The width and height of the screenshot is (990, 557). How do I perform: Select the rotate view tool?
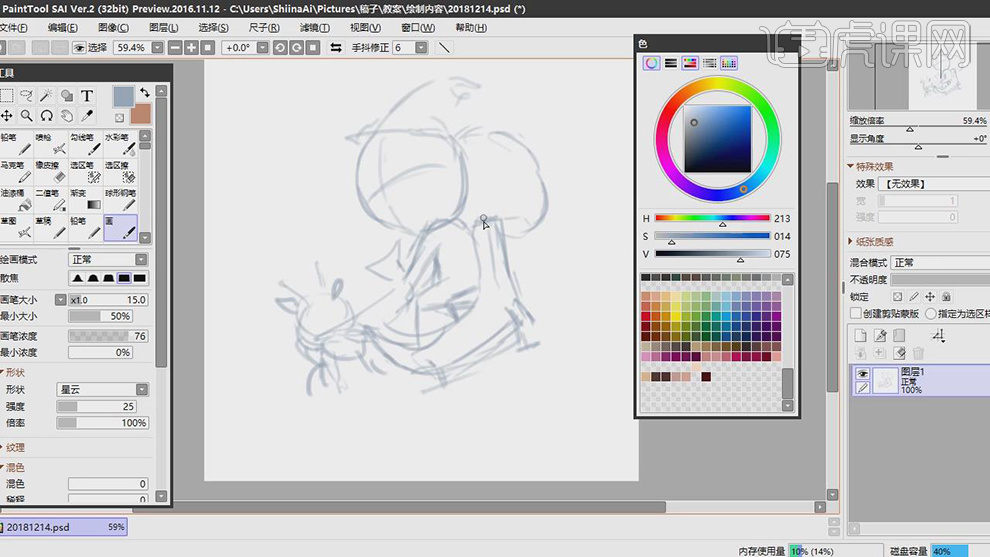pos(46,116)
